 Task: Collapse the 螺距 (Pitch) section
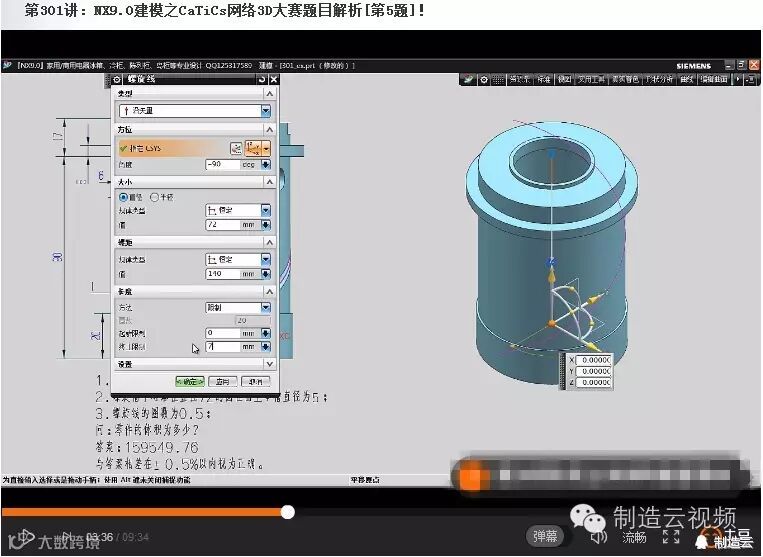point(270,242)
